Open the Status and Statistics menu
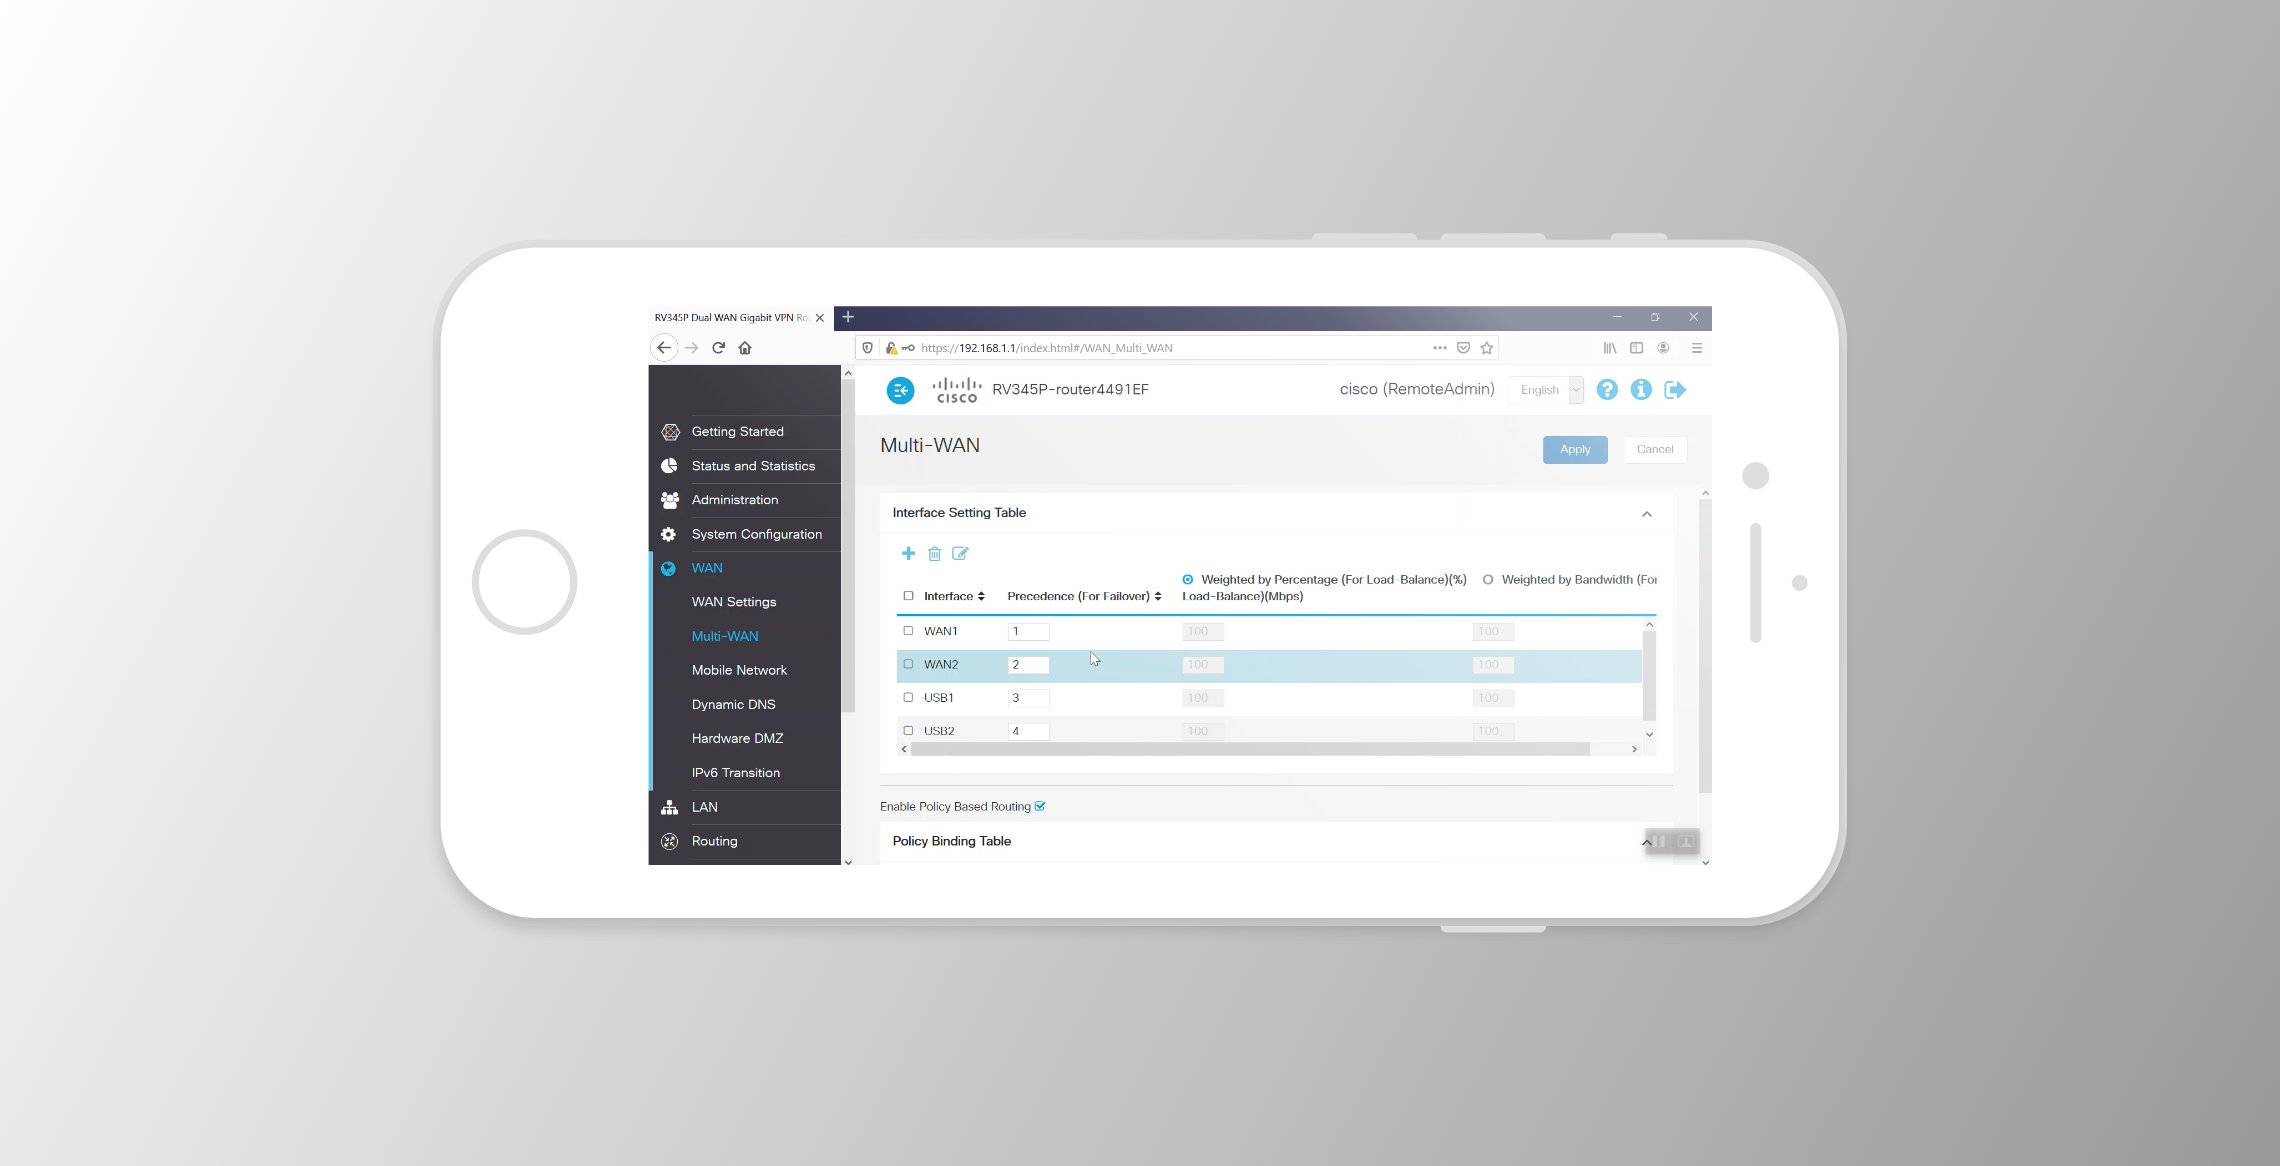Image resolution: width=2280 pixels, height=1166 pixels. click(x=752, y=466)
